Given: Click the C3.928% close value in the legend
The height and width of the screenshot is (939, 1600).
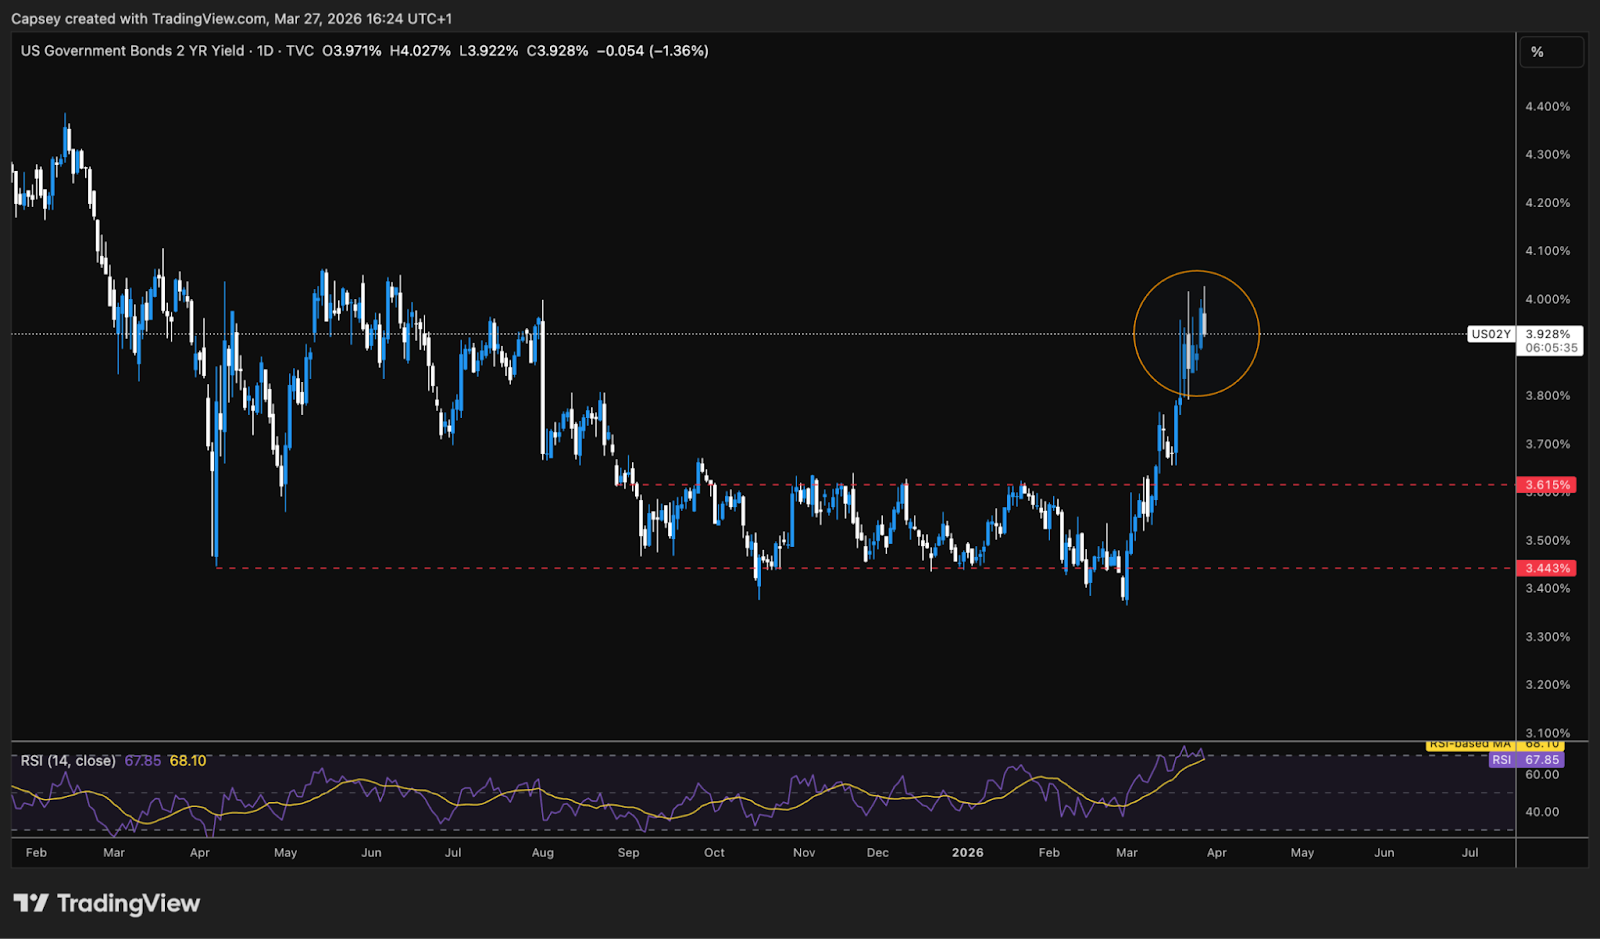Looking at the screenshot, I should pyautogui.click(x=556, y=50).
